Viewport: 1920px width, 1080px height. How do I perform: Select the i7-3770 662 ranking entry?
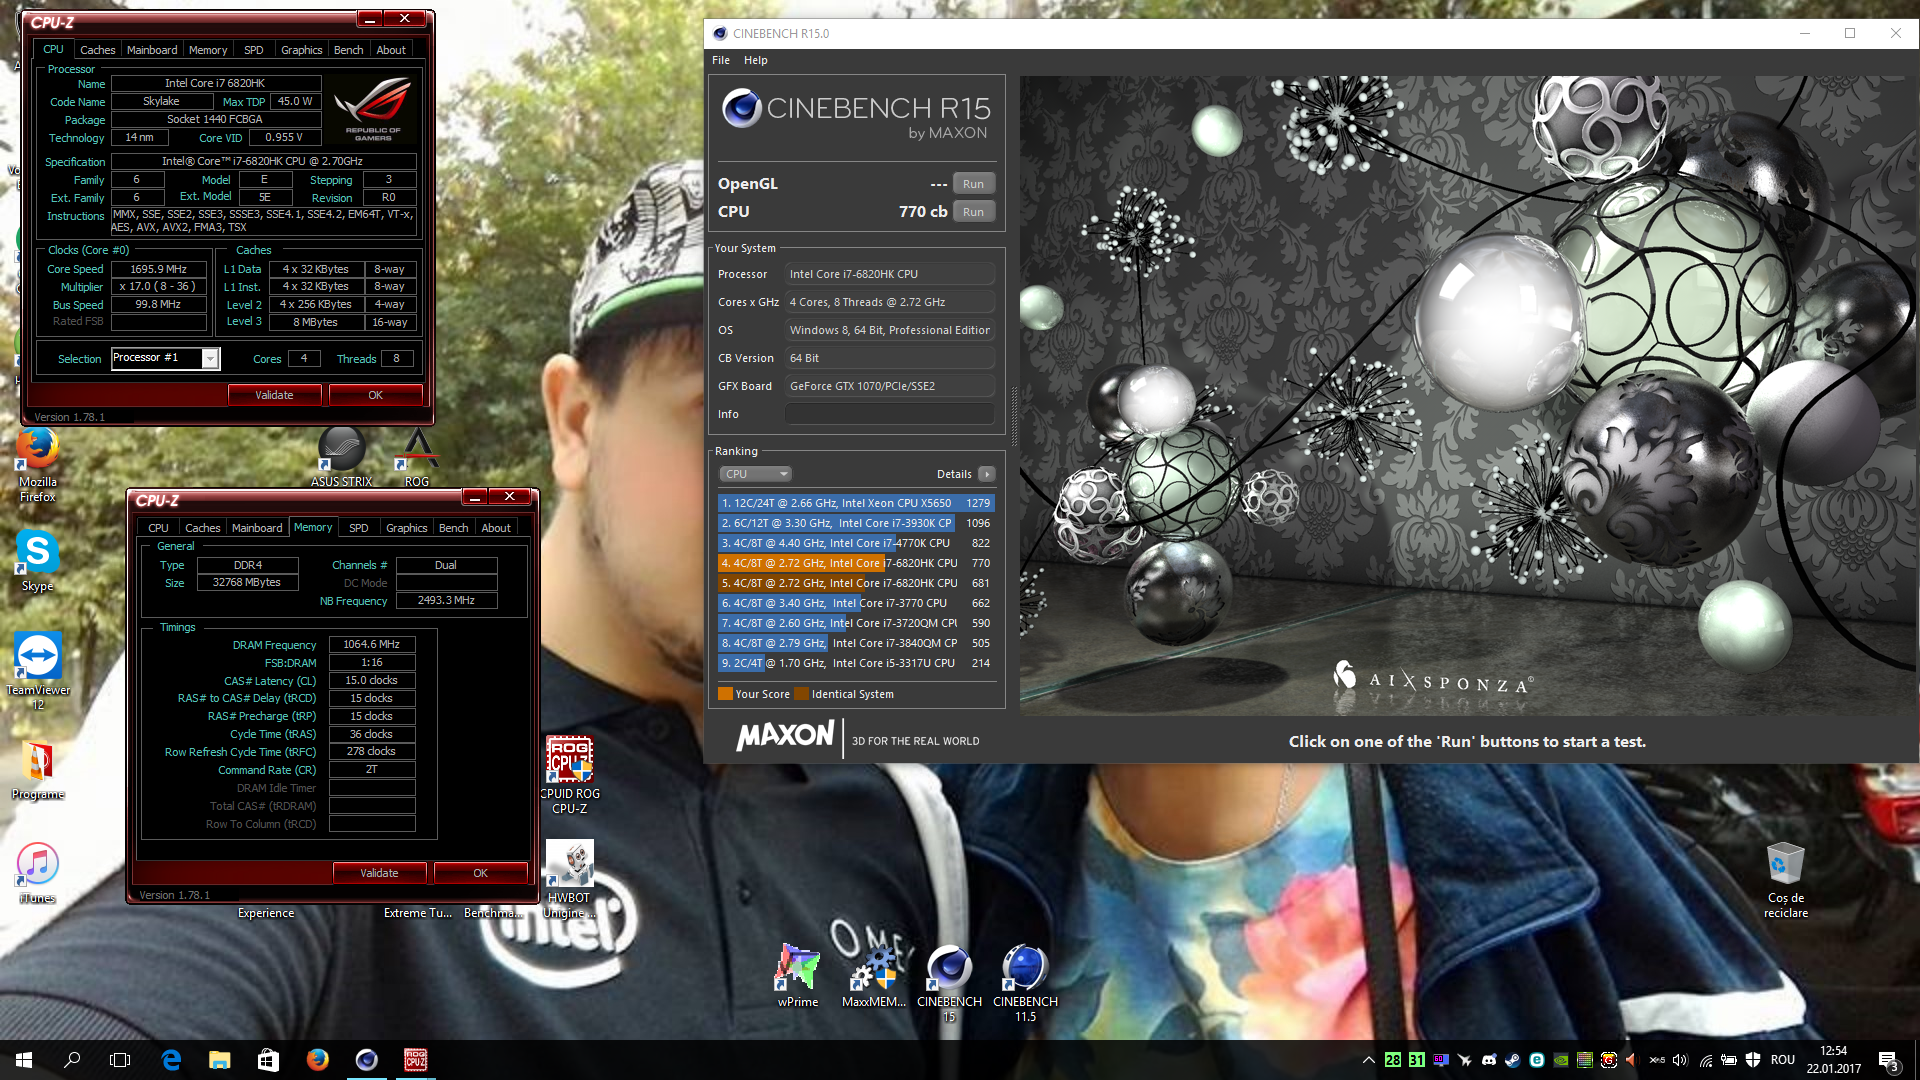tap(856, 603)
